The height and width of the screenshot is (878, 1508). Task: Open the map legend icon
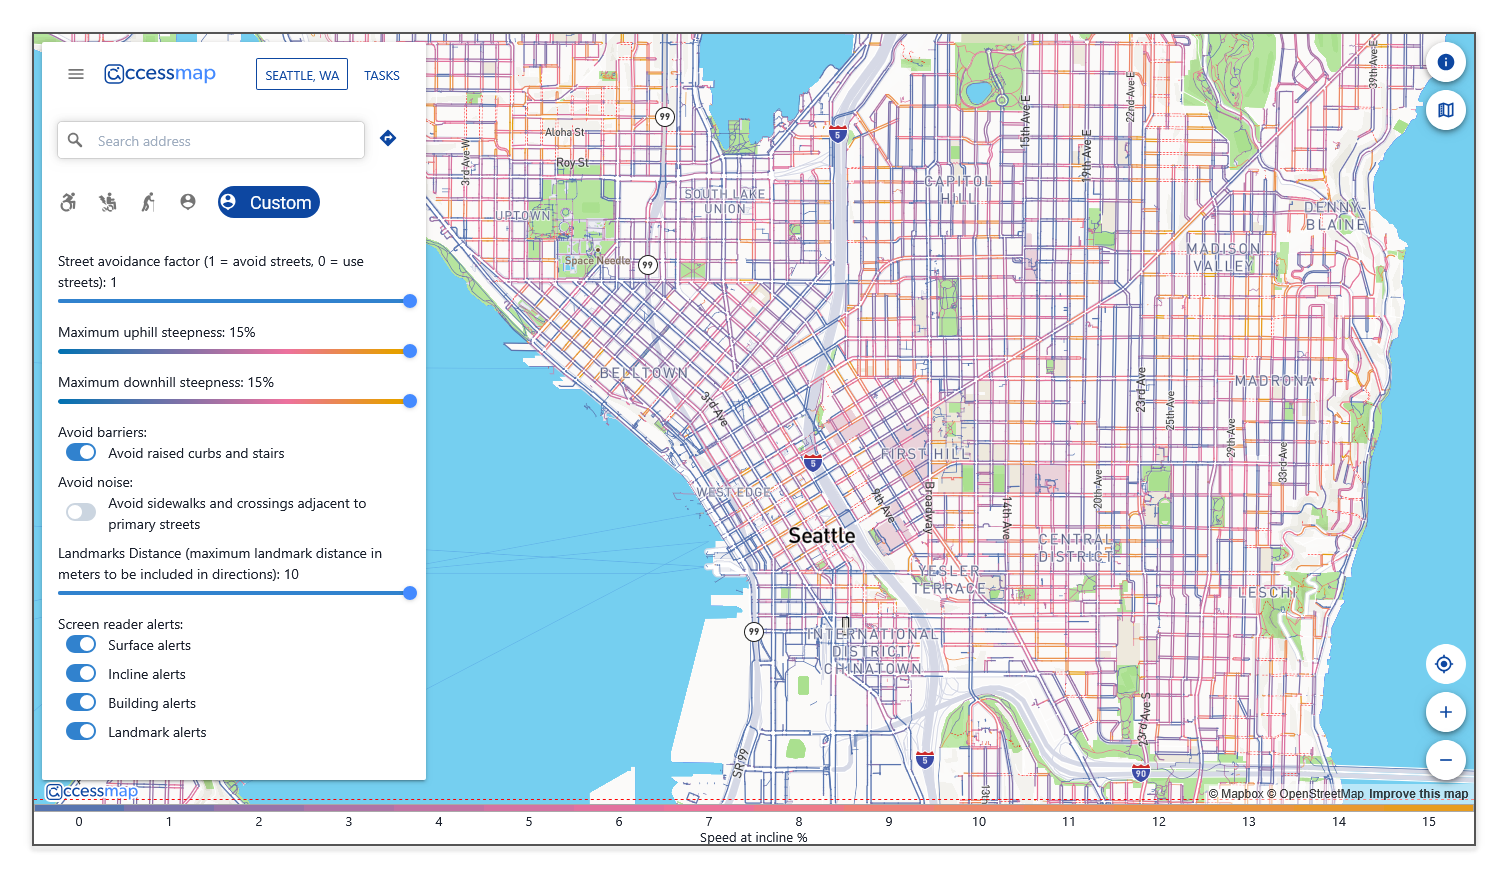[1445, 110]
